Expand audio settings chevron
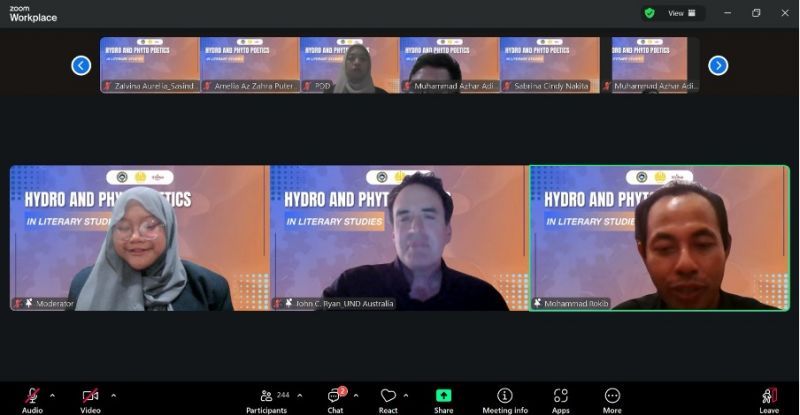800x415 pixels. (52, 395)
